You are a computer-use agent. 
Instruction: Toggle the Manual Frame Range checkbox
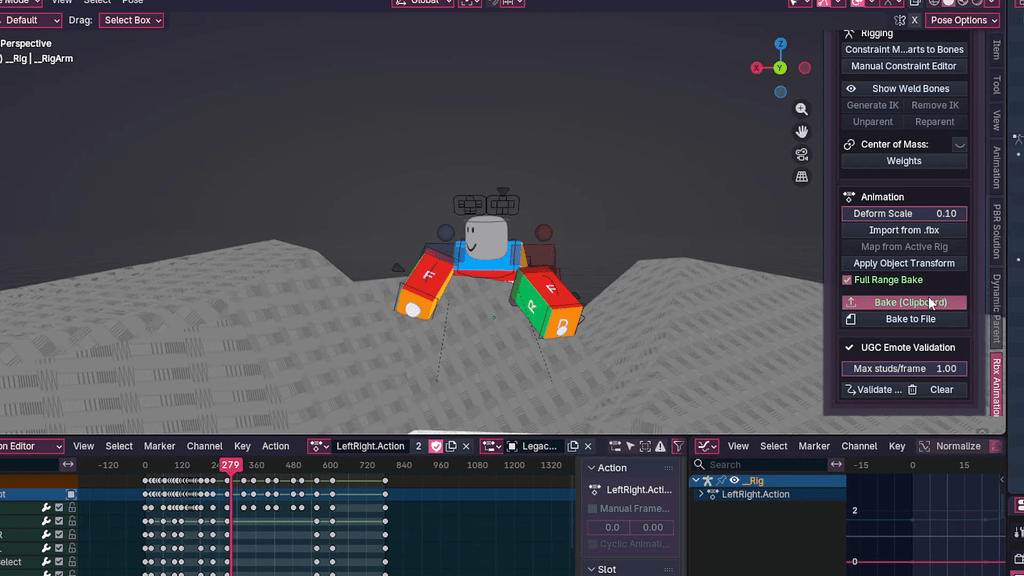pyautogui.click(x=593, y=509)
